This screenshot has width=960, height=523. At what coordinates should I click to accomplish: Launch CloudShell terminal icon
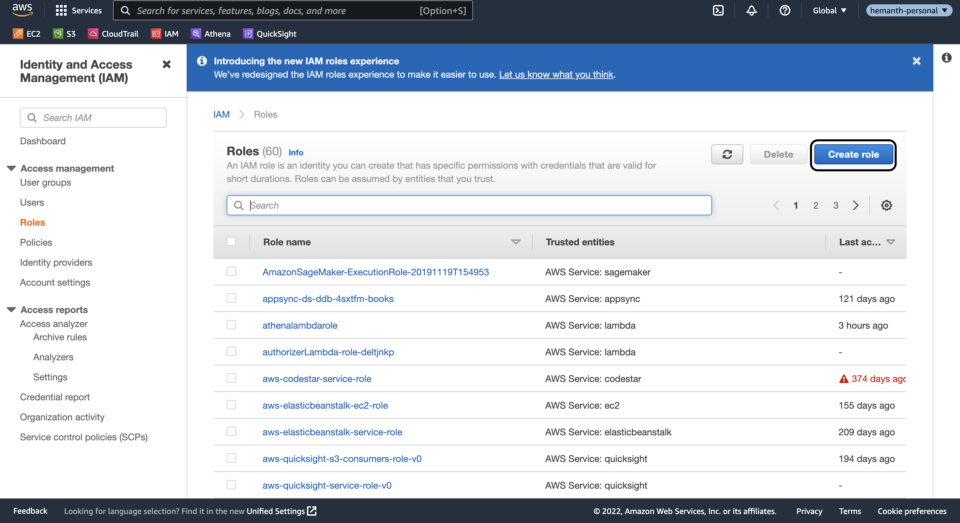pos(718,10)
